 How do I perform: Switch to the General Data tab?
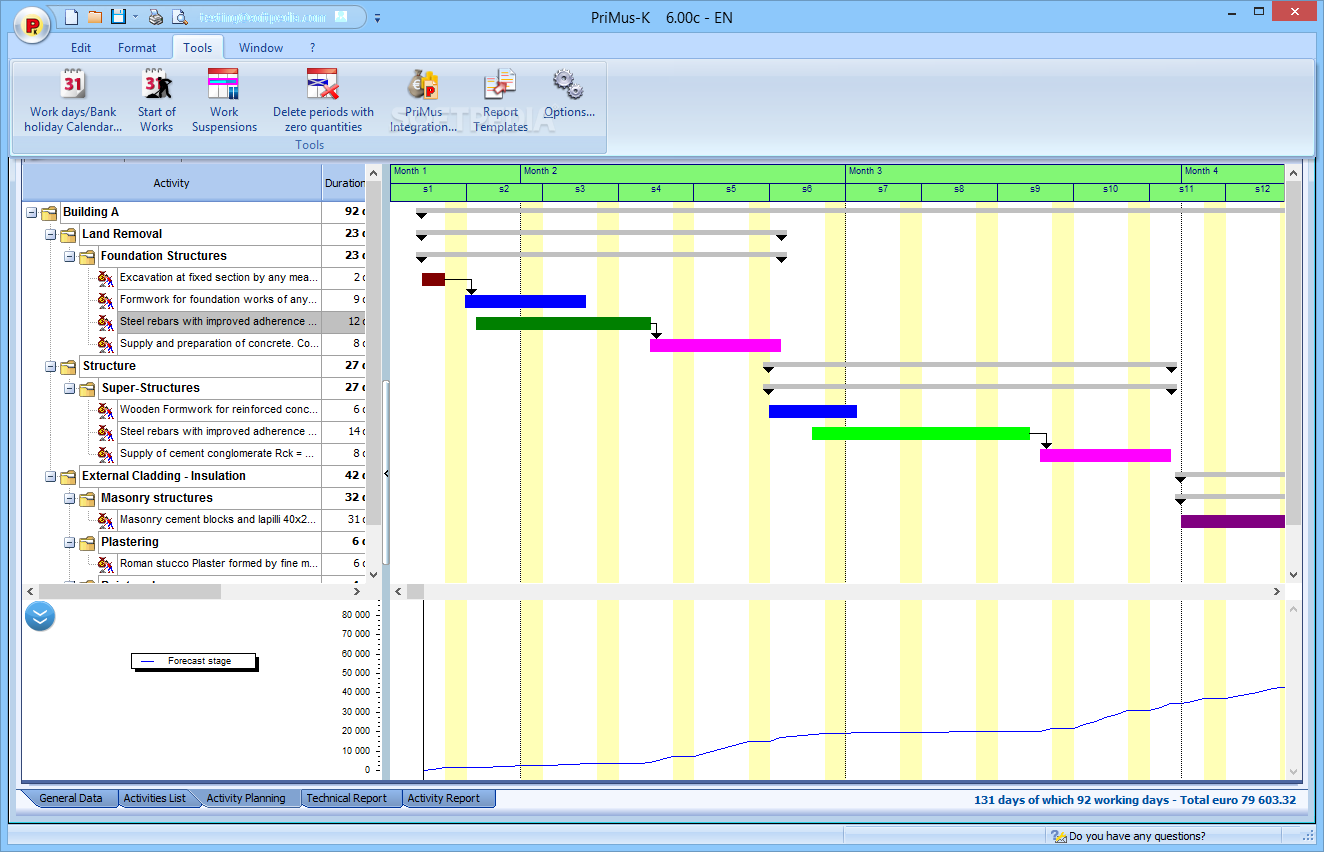click(69, 798)
